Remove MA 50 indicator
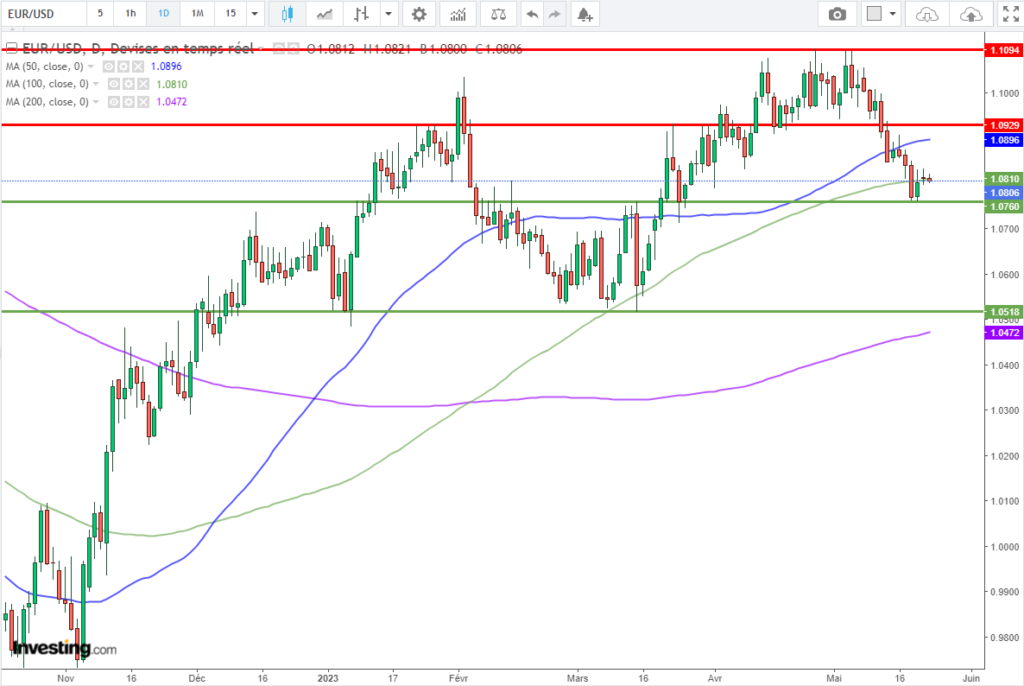 click(138, 66)
